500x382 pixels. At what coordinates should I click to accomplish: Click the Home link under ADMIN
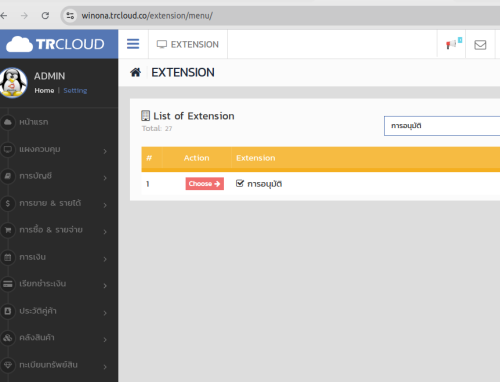tap(44, 91)
